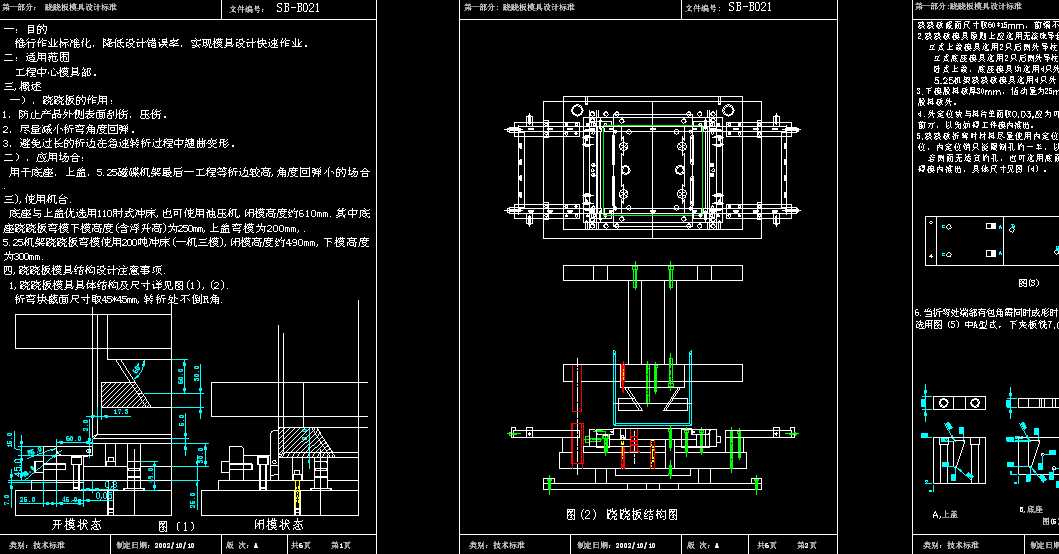Click the "第2页" page number
1059x554 pixels.
click(x=806, y=545)
